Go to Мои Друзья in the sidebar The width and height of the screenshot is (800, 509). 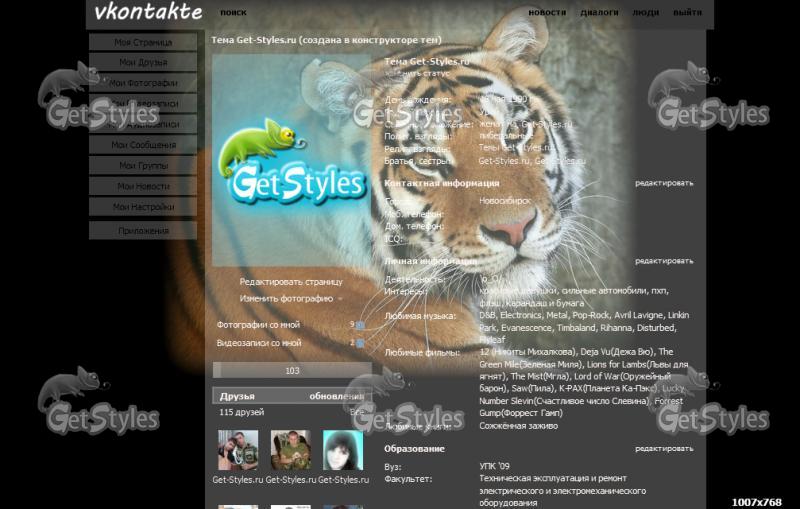[x=143, y=62]
